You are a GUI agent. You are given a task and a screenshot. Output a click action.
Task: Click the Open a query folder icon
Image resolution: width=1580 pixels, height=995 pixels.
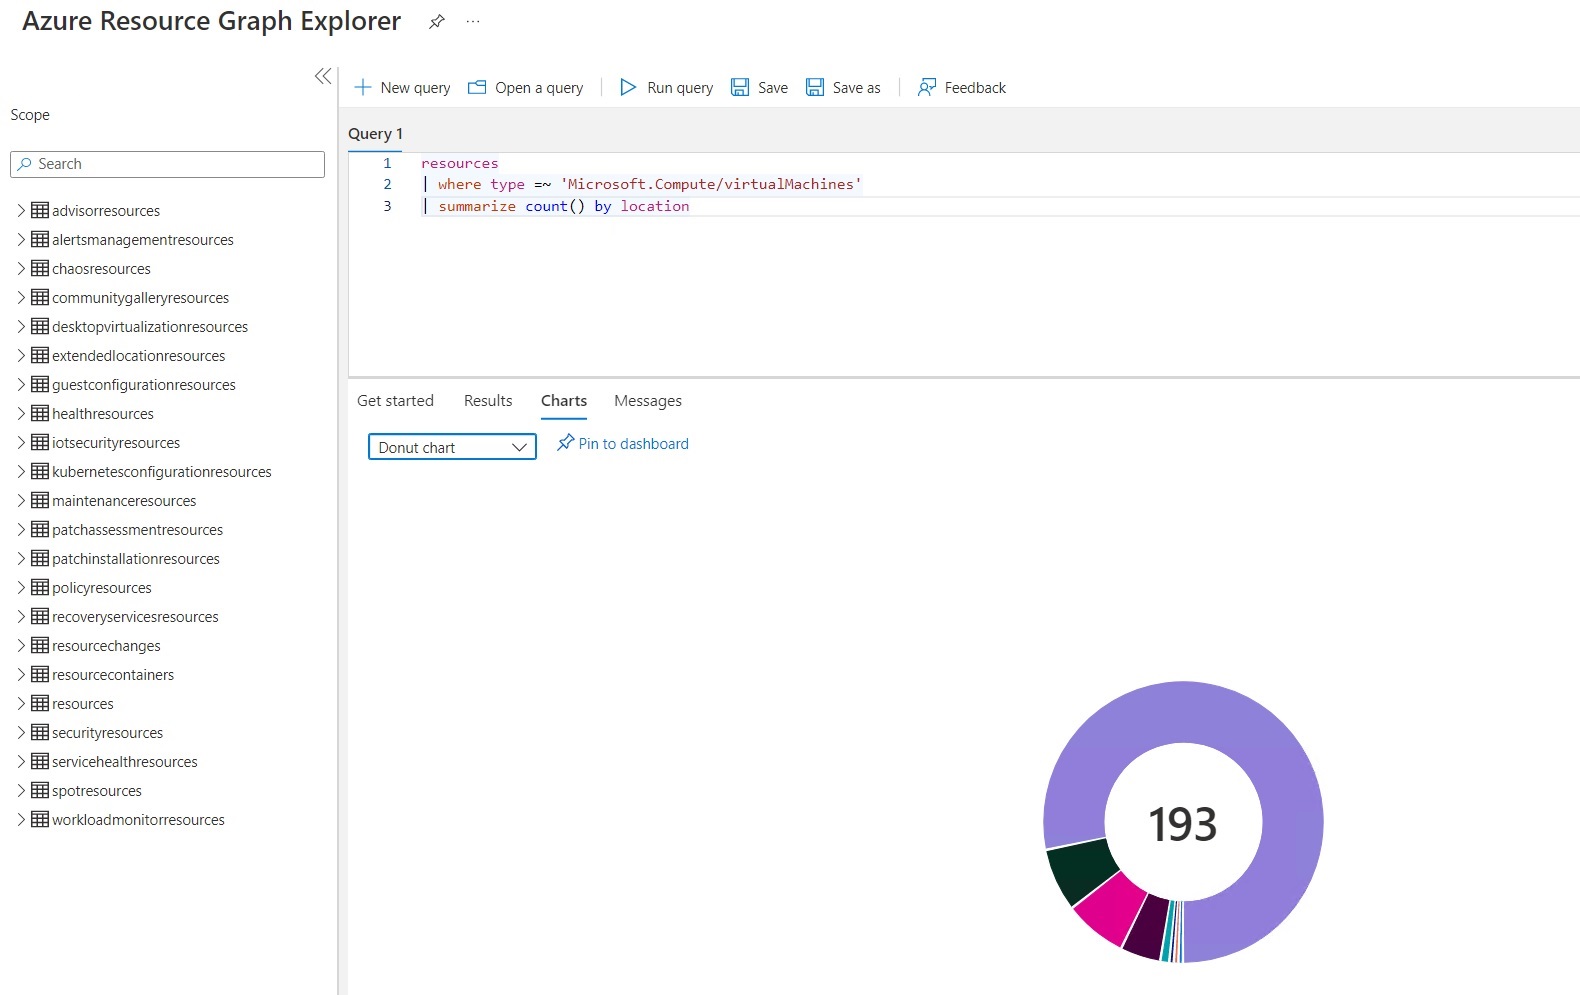click(x=477, y=88)
